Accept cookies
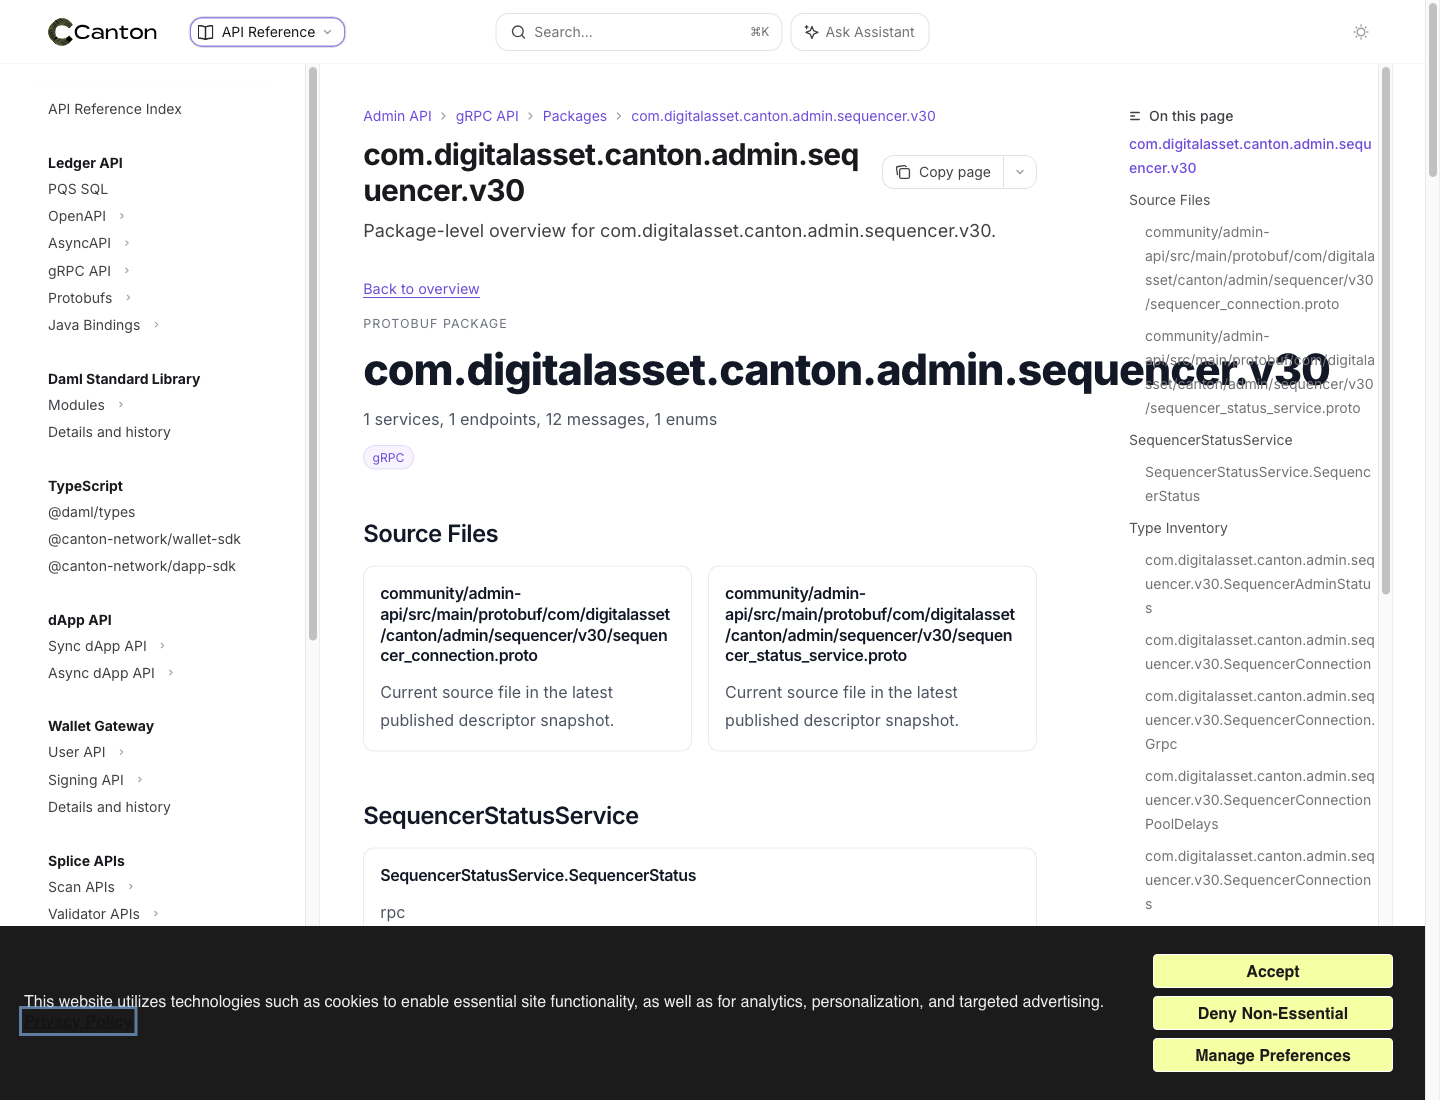Screen dimensions: 1440x1100 (x=1272, y=971)
